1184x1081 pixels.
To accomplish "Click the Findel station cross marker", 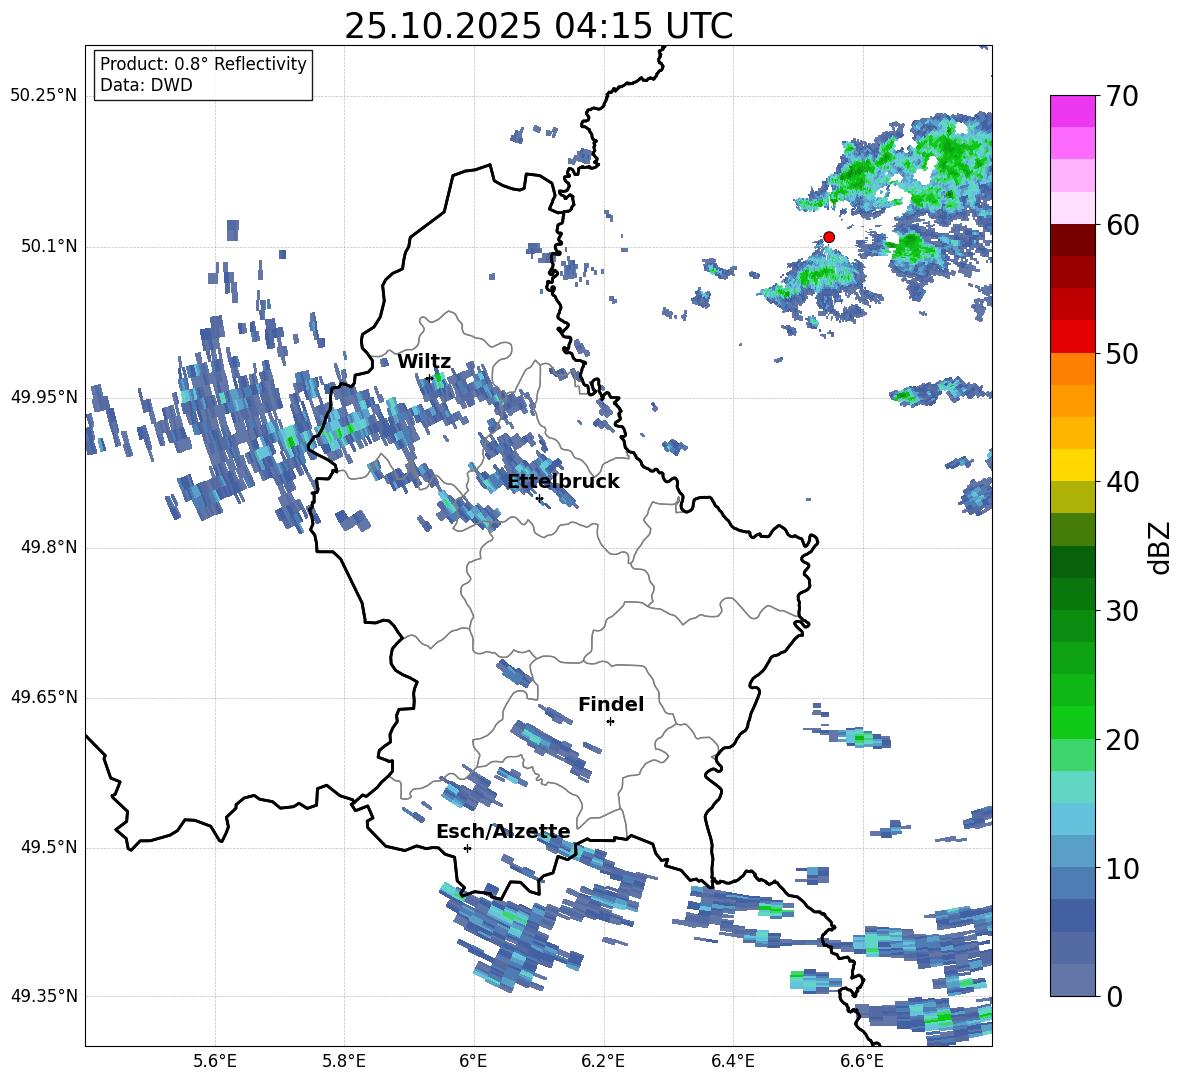I will tap(610, 722).
